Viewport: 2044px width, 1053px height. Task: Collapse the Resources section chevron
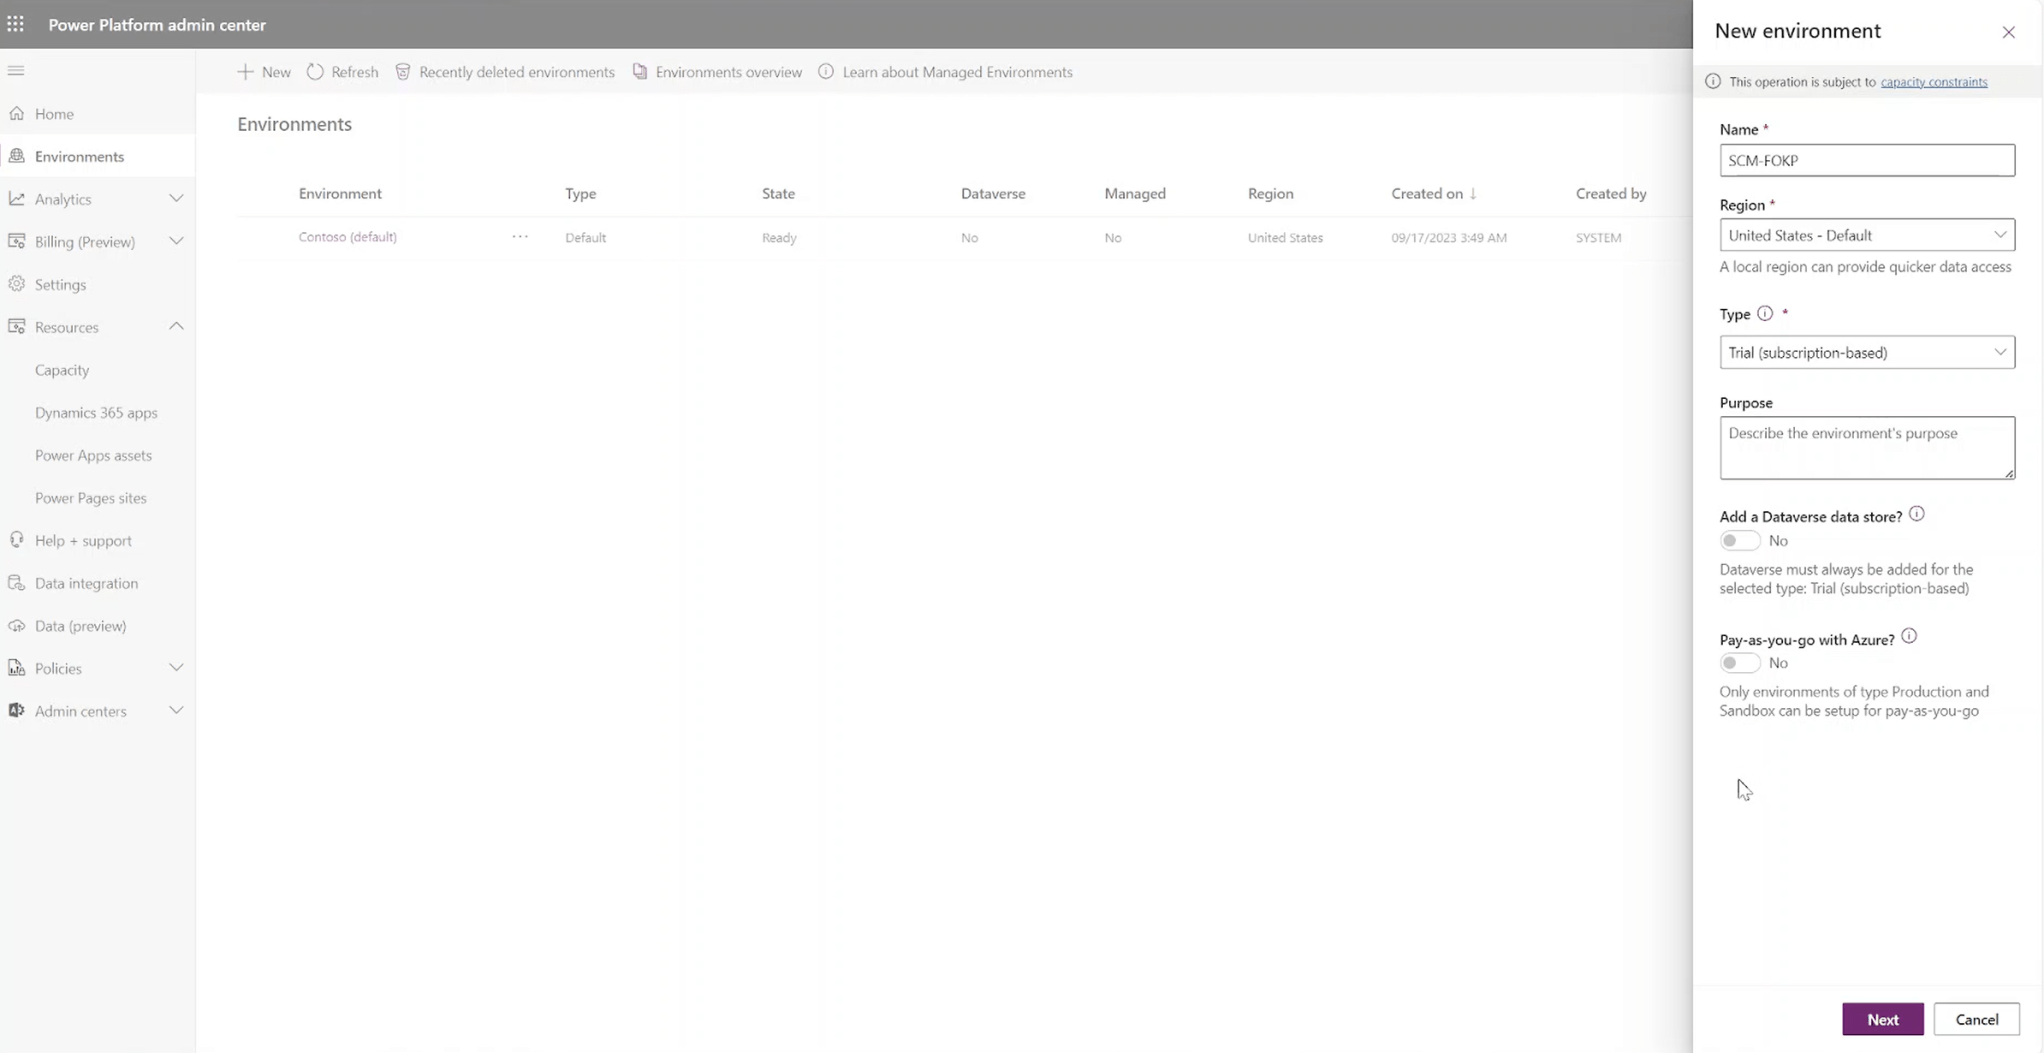point(176,326)
